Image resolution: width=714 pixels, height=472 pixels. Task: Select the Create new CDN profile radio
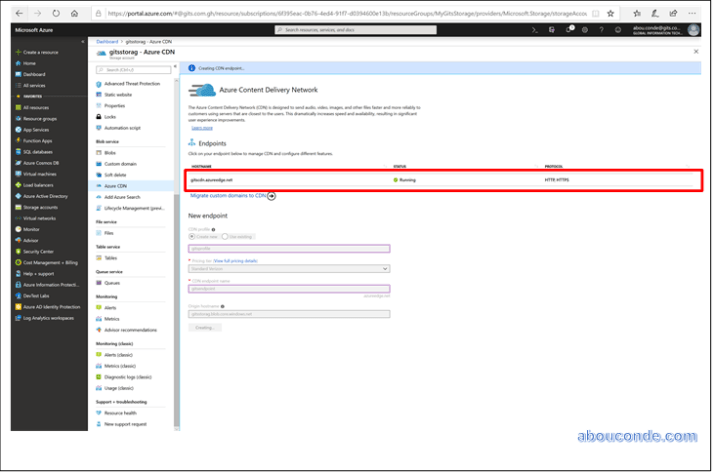point(192,236)
